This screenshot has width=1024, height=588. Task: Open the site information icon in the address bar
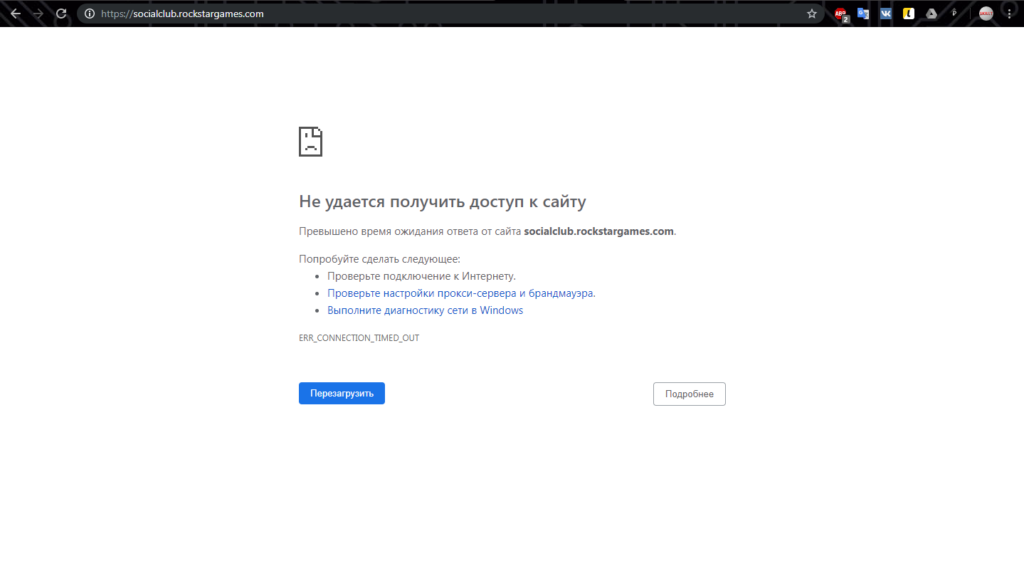click(89, 13)
